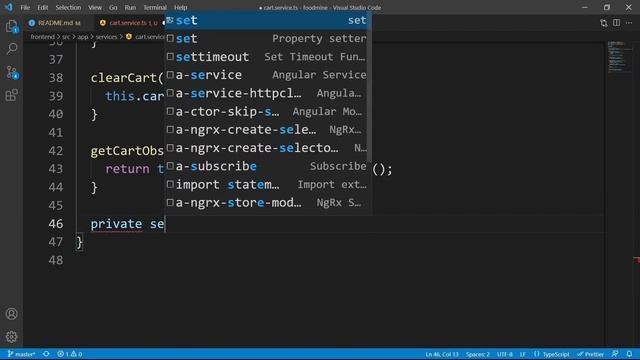Open the Edit menu
The height and width of the screenshot is (360, 640).
42,7
